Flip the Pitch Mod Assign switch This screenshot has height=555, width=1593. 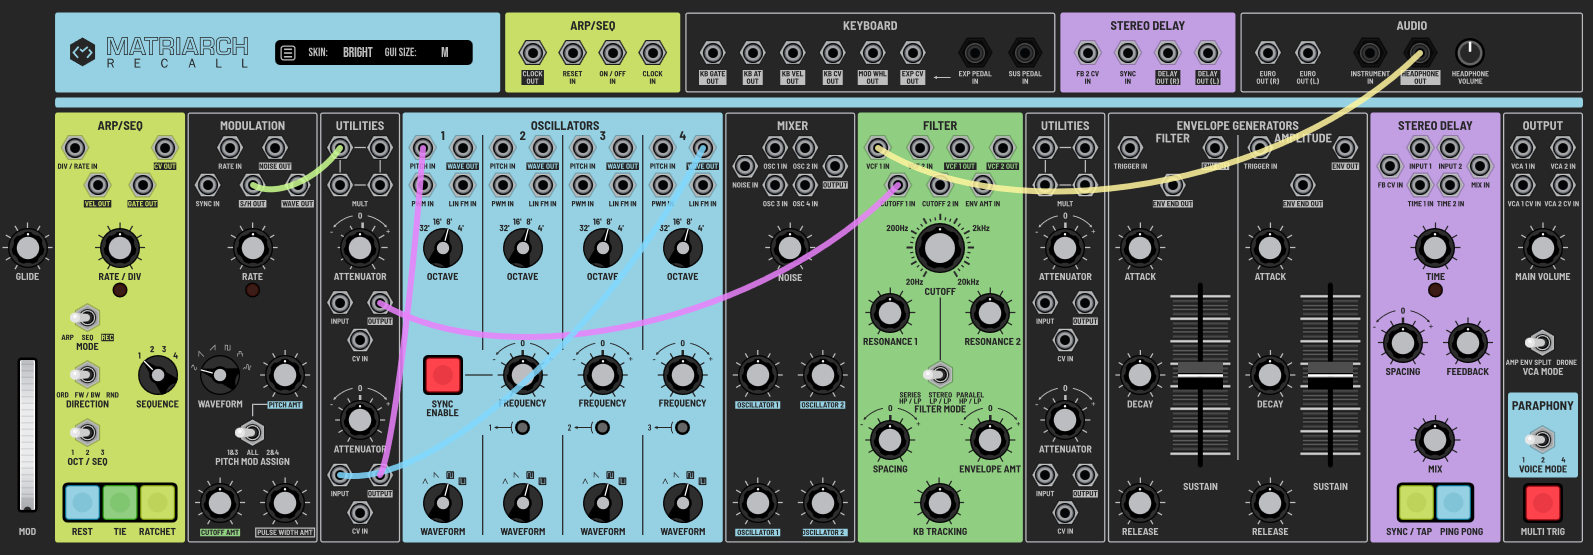(x=250, y=433)
